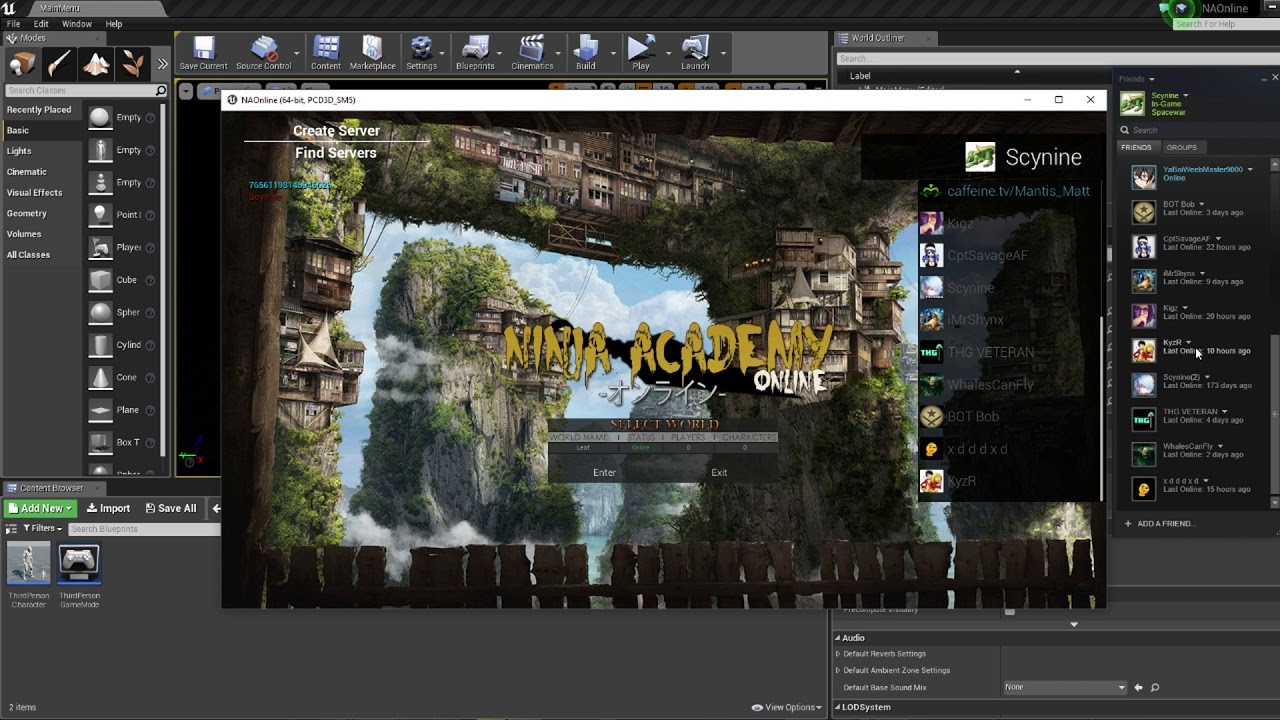This screenshot has width=1280, height=720.
Task: Expand Default Reverb Settings
Action: pyautogui.click(x=838, y=653)
